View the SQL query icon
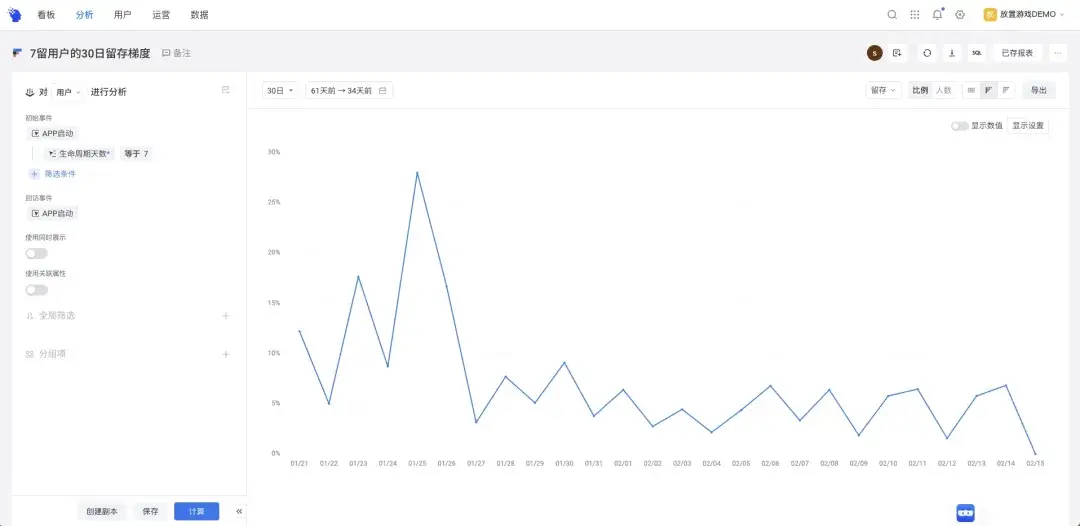The height and width of the screenshot is (526, 1080). click(x=977, y=53)
